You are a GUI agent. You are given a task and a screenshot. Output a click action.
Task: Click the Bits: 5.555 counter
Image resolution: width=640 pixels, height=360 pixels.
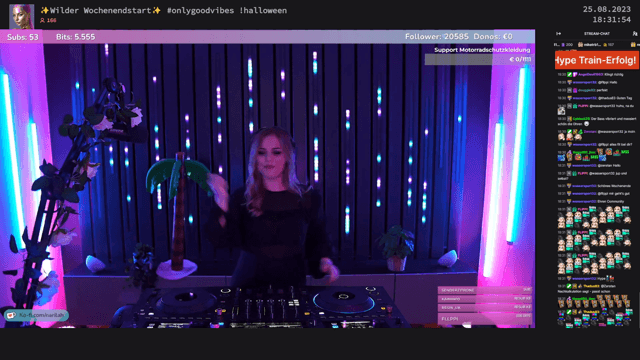point(76,37)
